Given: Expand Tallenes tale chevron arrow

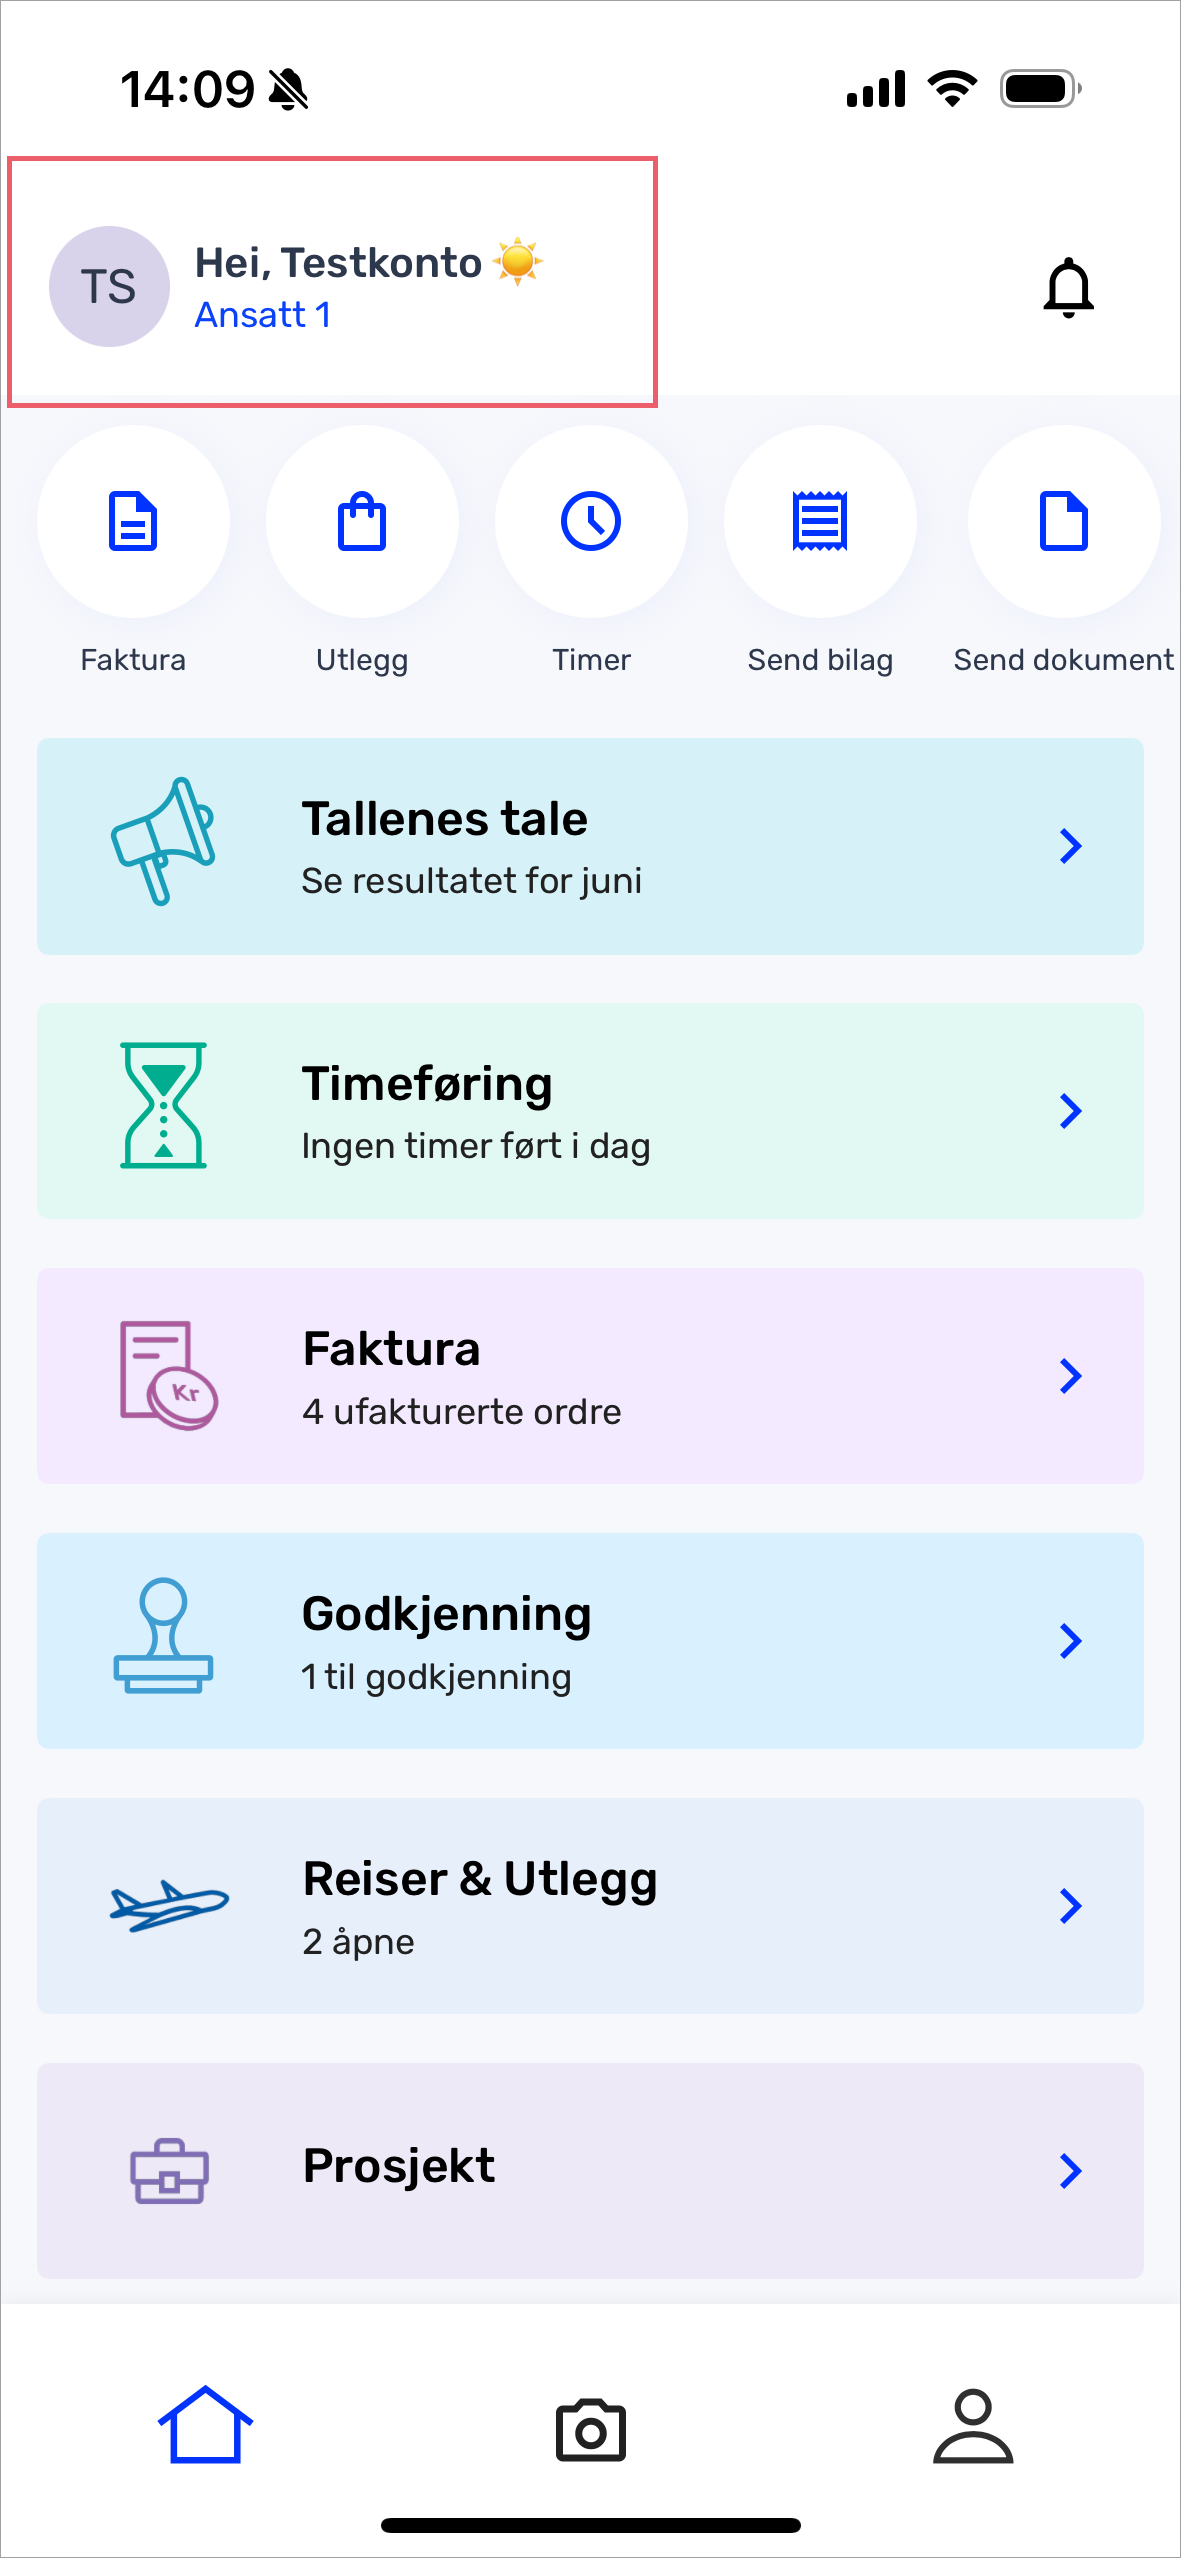Looking at the screenshot, I should (1070, 846).
